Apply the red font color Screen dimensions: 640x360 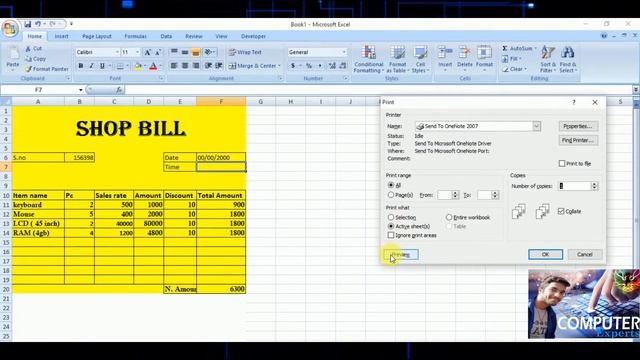click(153, 66)
